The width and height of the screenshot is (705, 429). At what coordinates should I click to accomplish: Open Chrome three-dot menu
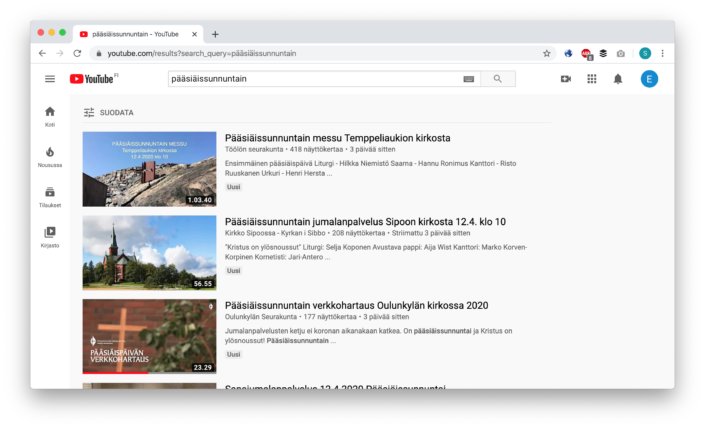662,53
